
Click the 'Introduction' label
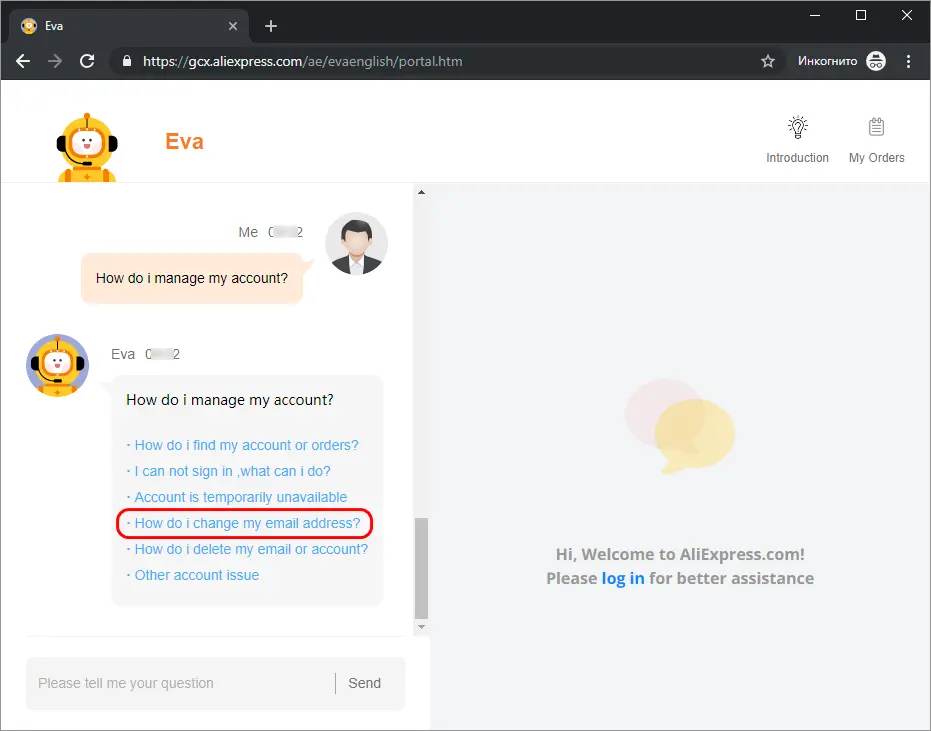click(x=797, y=158)
